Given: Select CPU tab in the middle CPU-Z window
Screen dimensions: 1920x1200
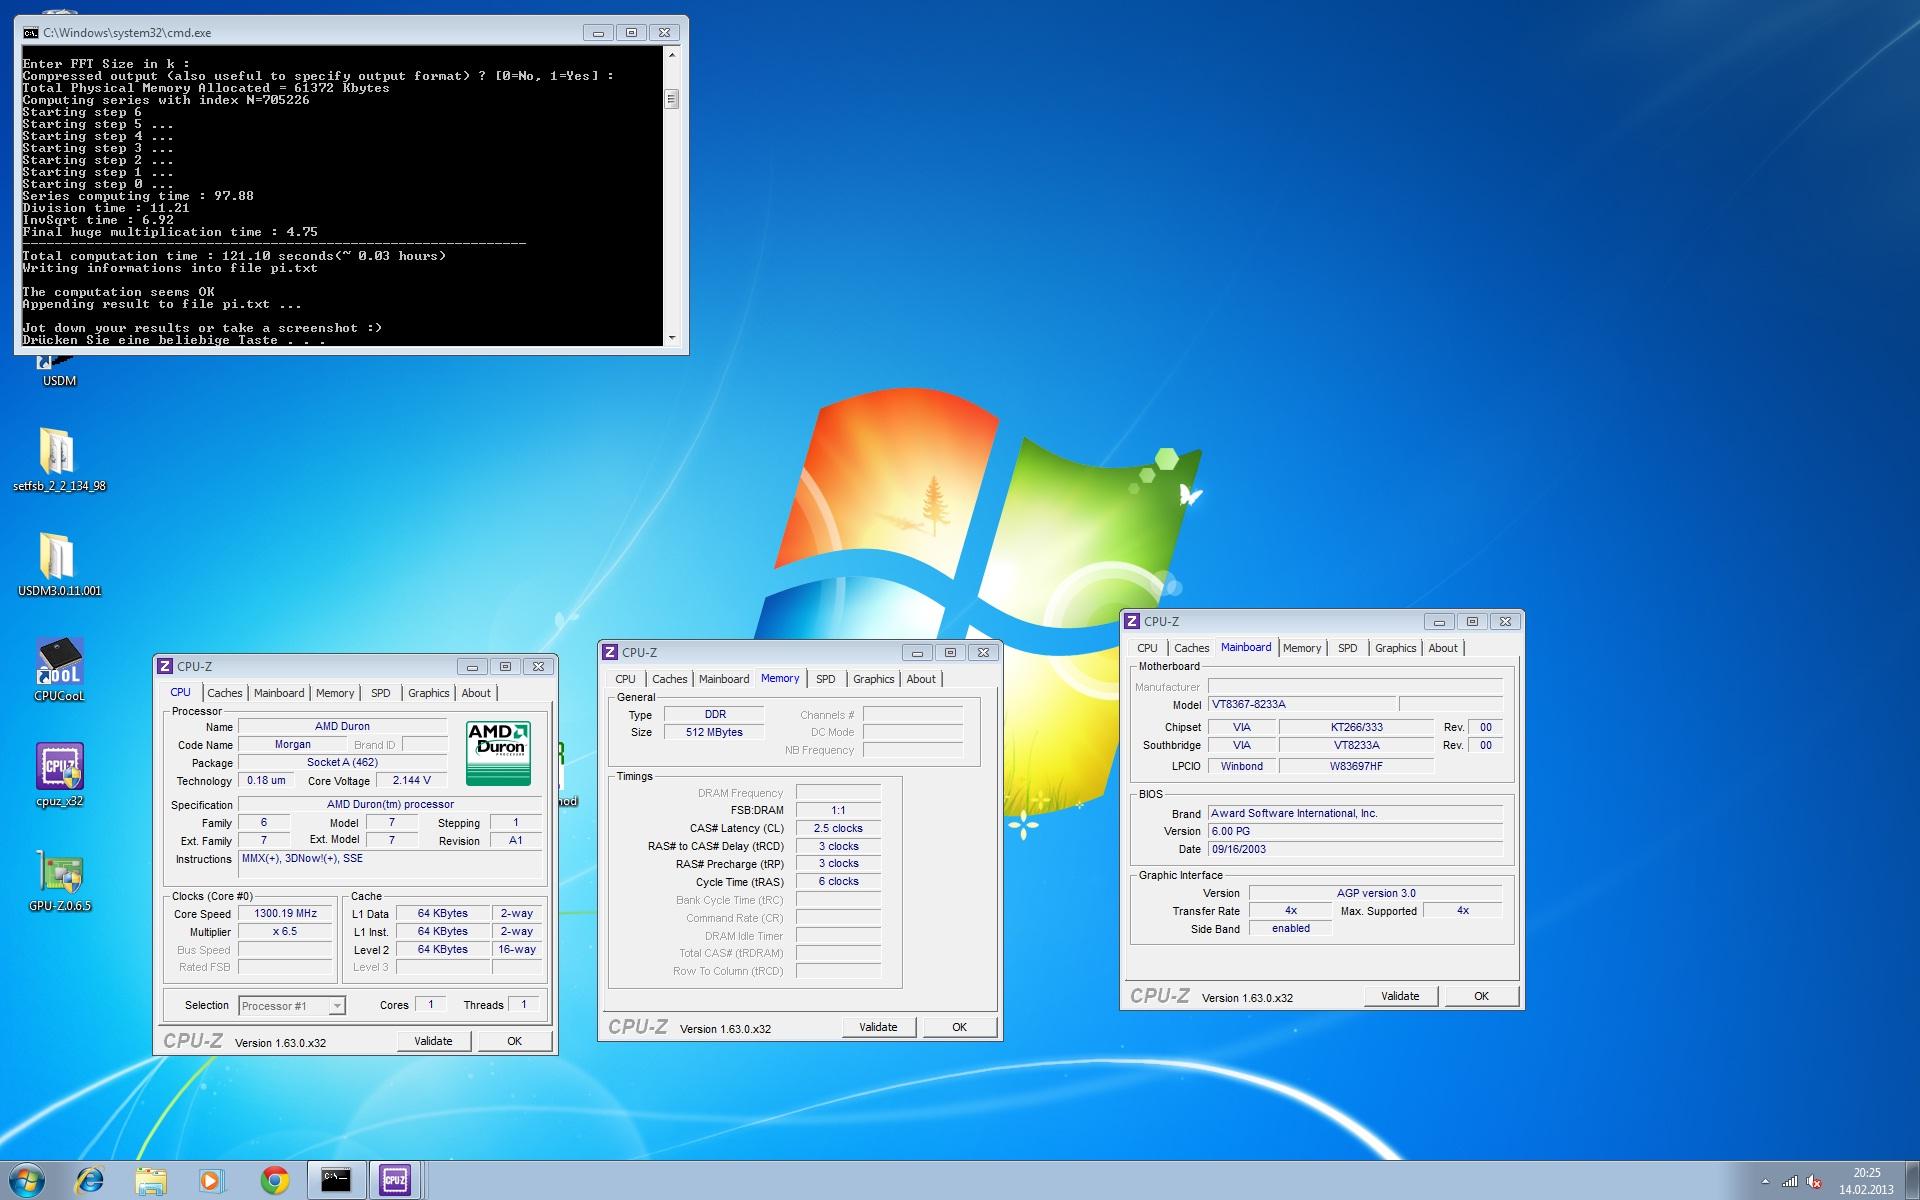Looking at the screenshot, I should [626, 679].
